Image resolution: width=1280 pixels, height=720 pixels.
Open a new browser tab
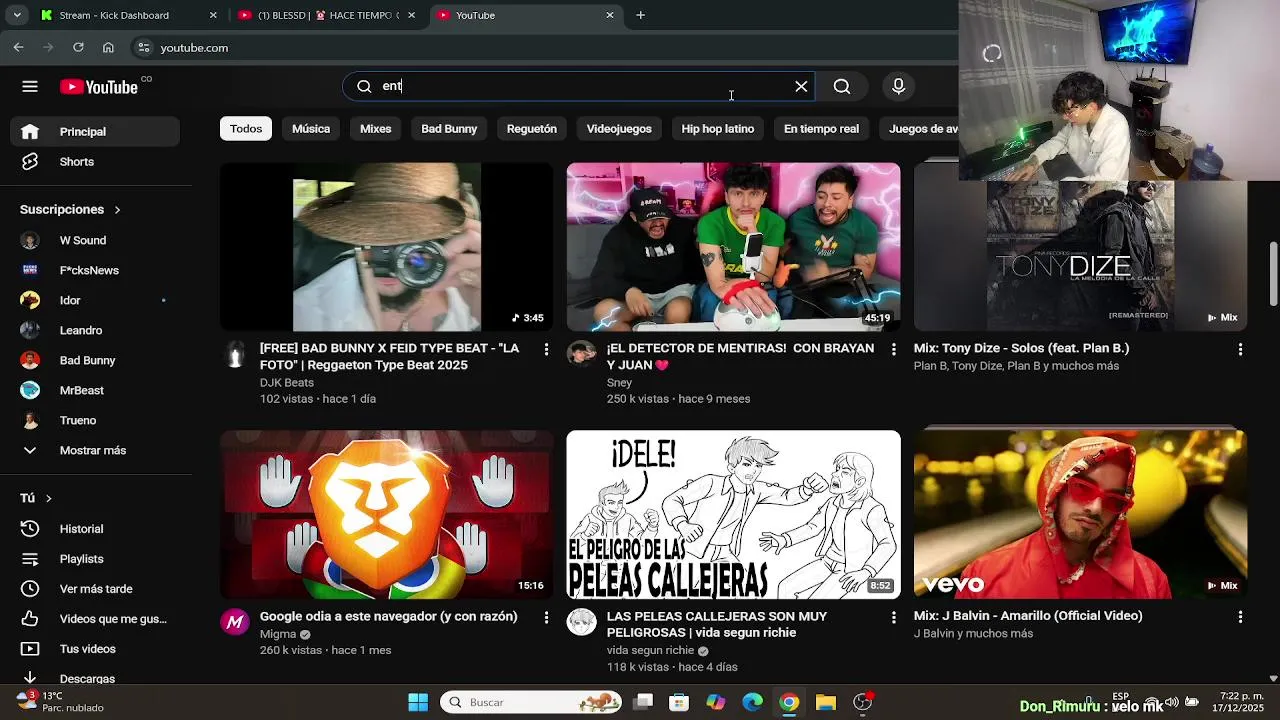[x=640, y=15]
